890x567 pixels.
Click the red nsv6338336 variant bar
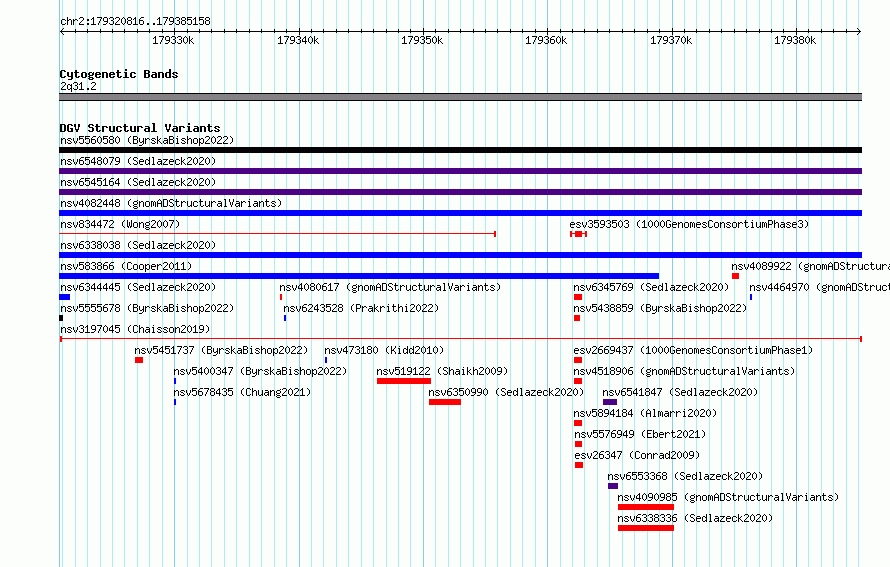coord(646,528)
